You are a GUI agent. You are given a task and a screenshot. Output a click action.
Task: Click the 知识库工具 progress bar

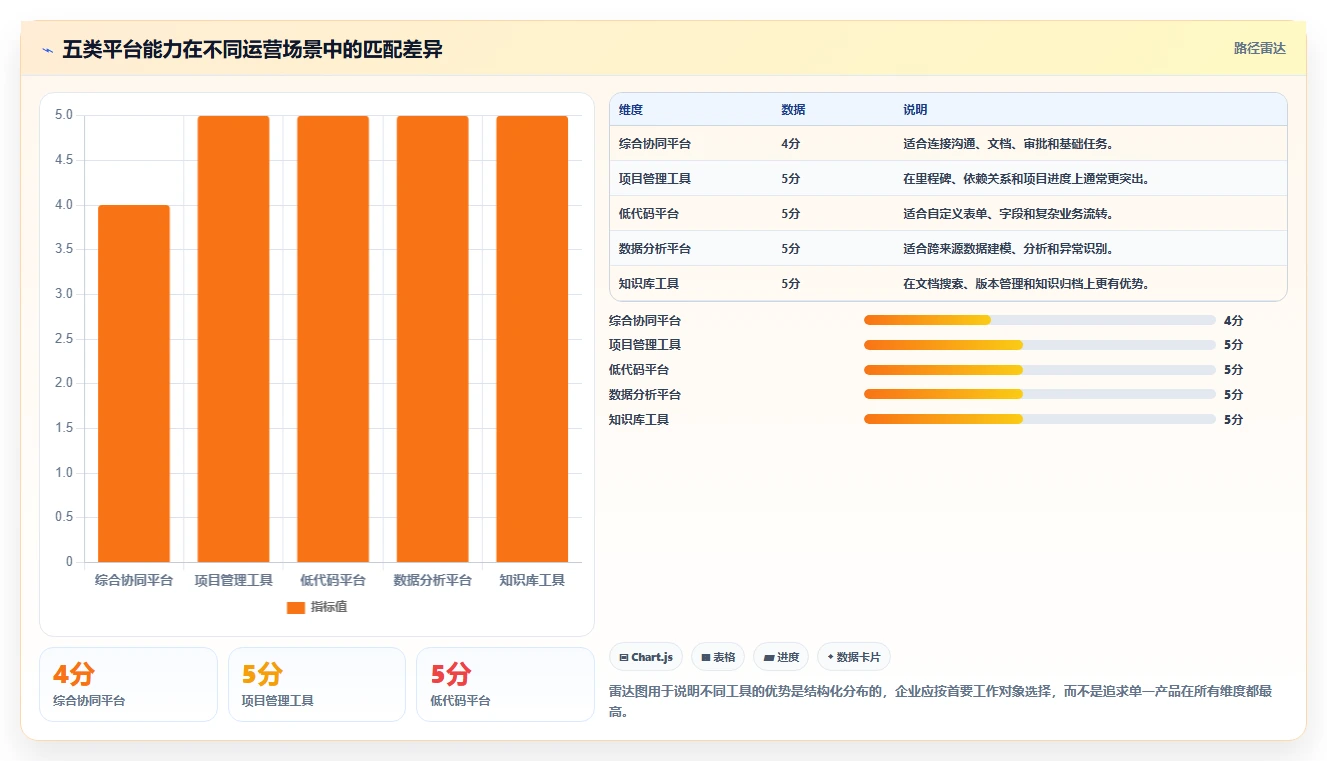coord(1040,419)
